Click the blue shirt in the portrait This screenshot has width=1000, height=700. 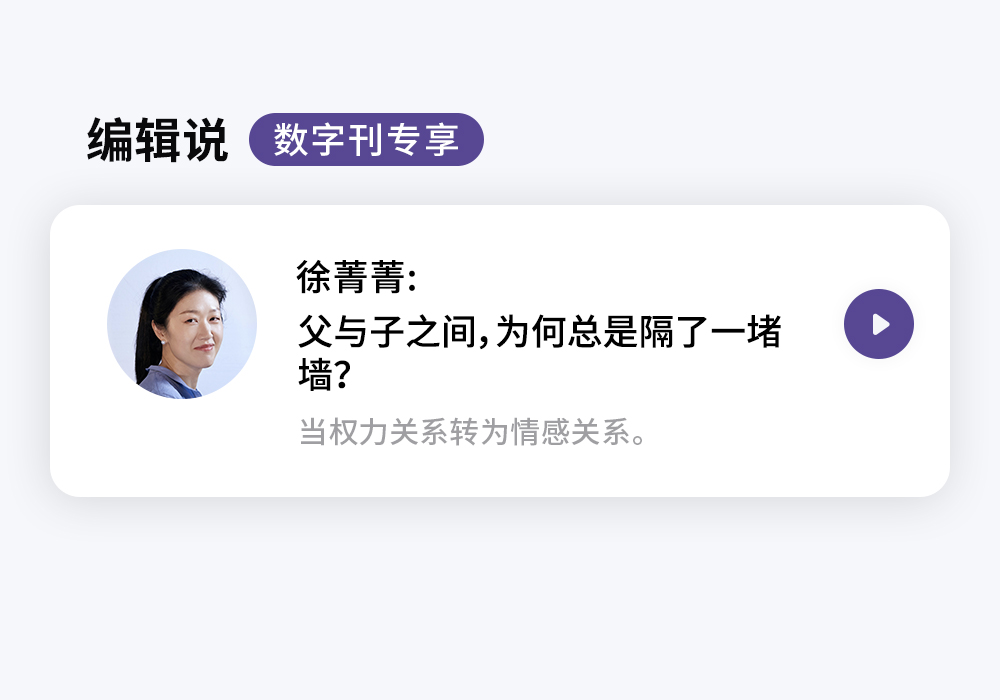pos(167,383)
